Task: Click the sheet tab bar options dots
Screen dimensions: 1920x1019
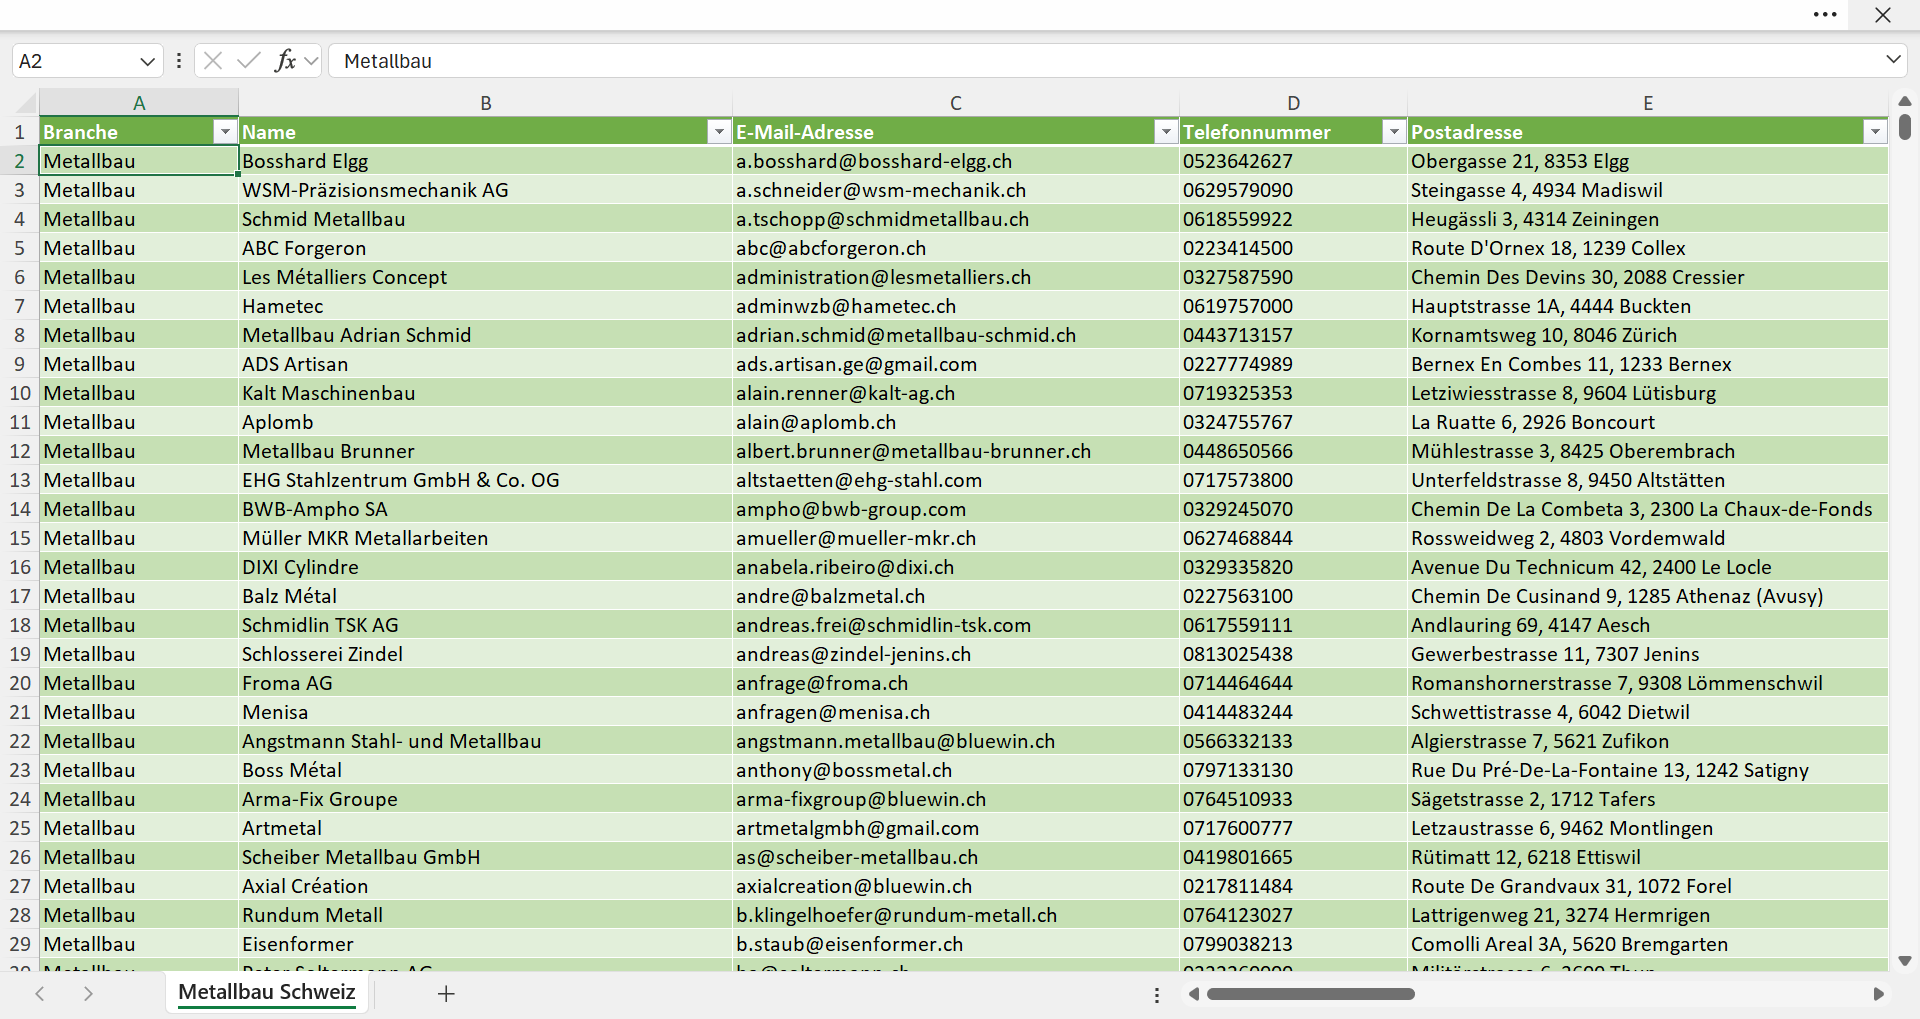Action: [1157, 995]
